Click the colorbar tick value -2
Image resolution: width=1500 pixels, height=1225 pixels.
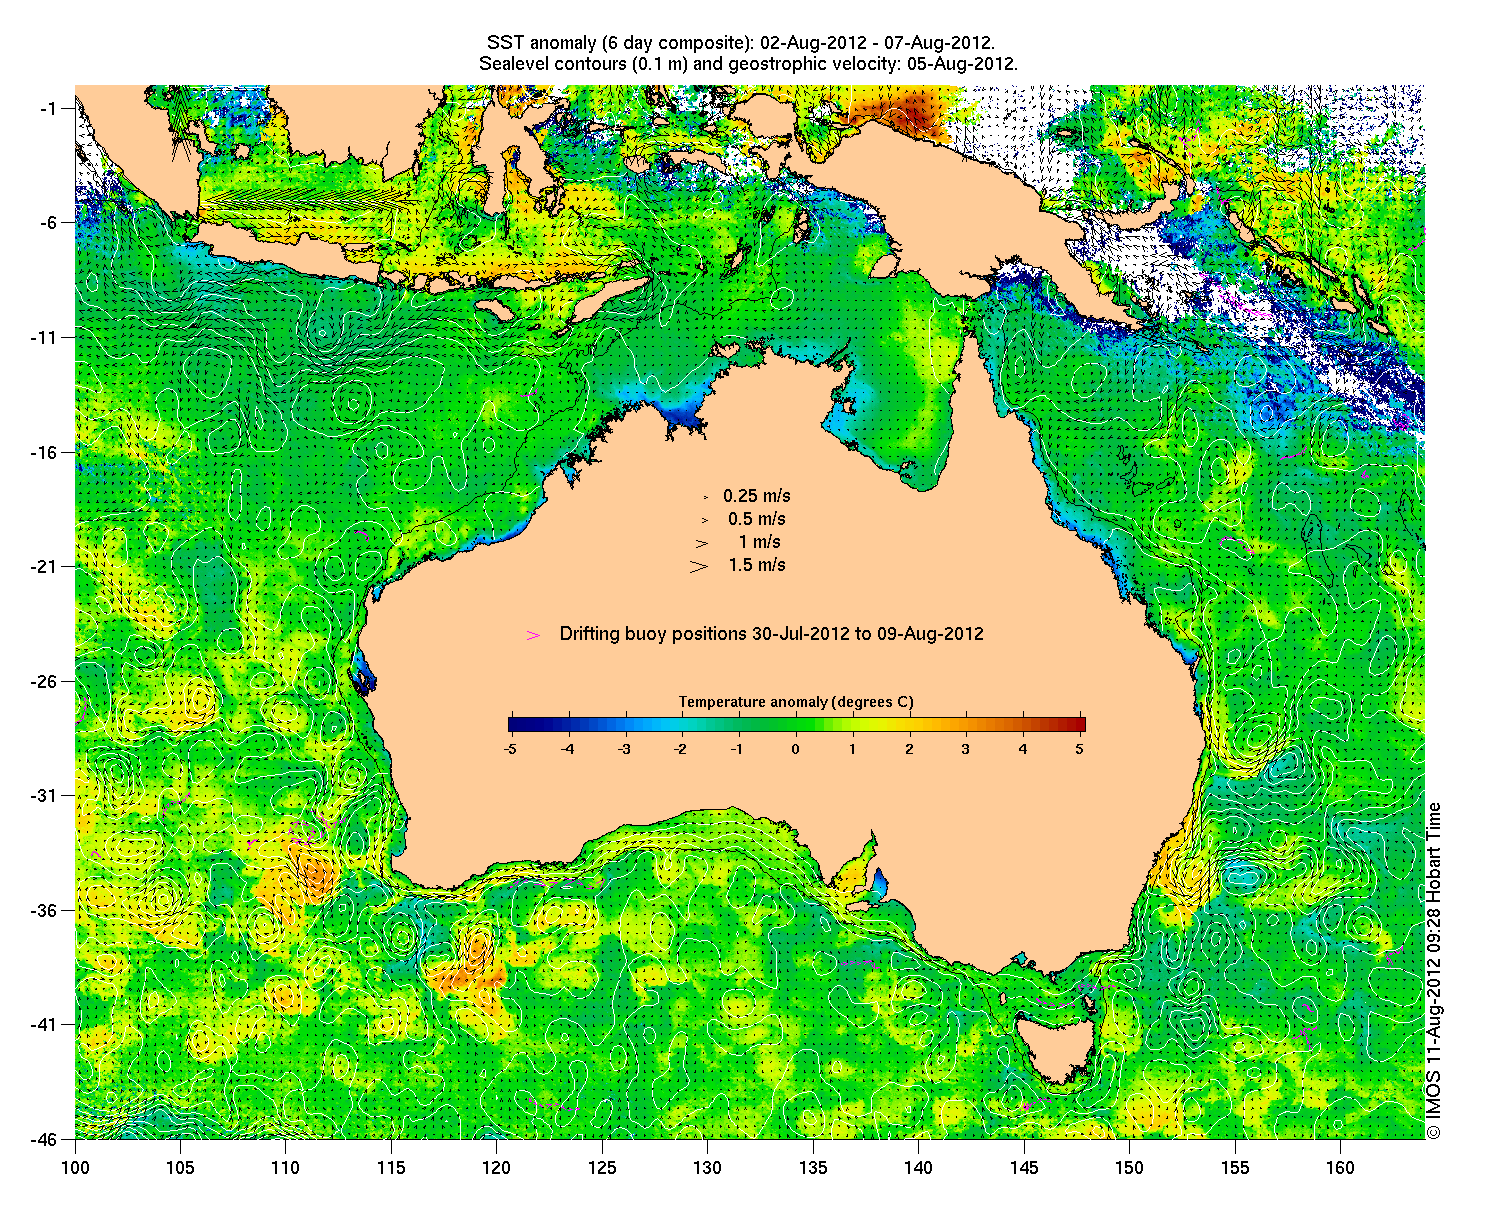pos(681,749)
